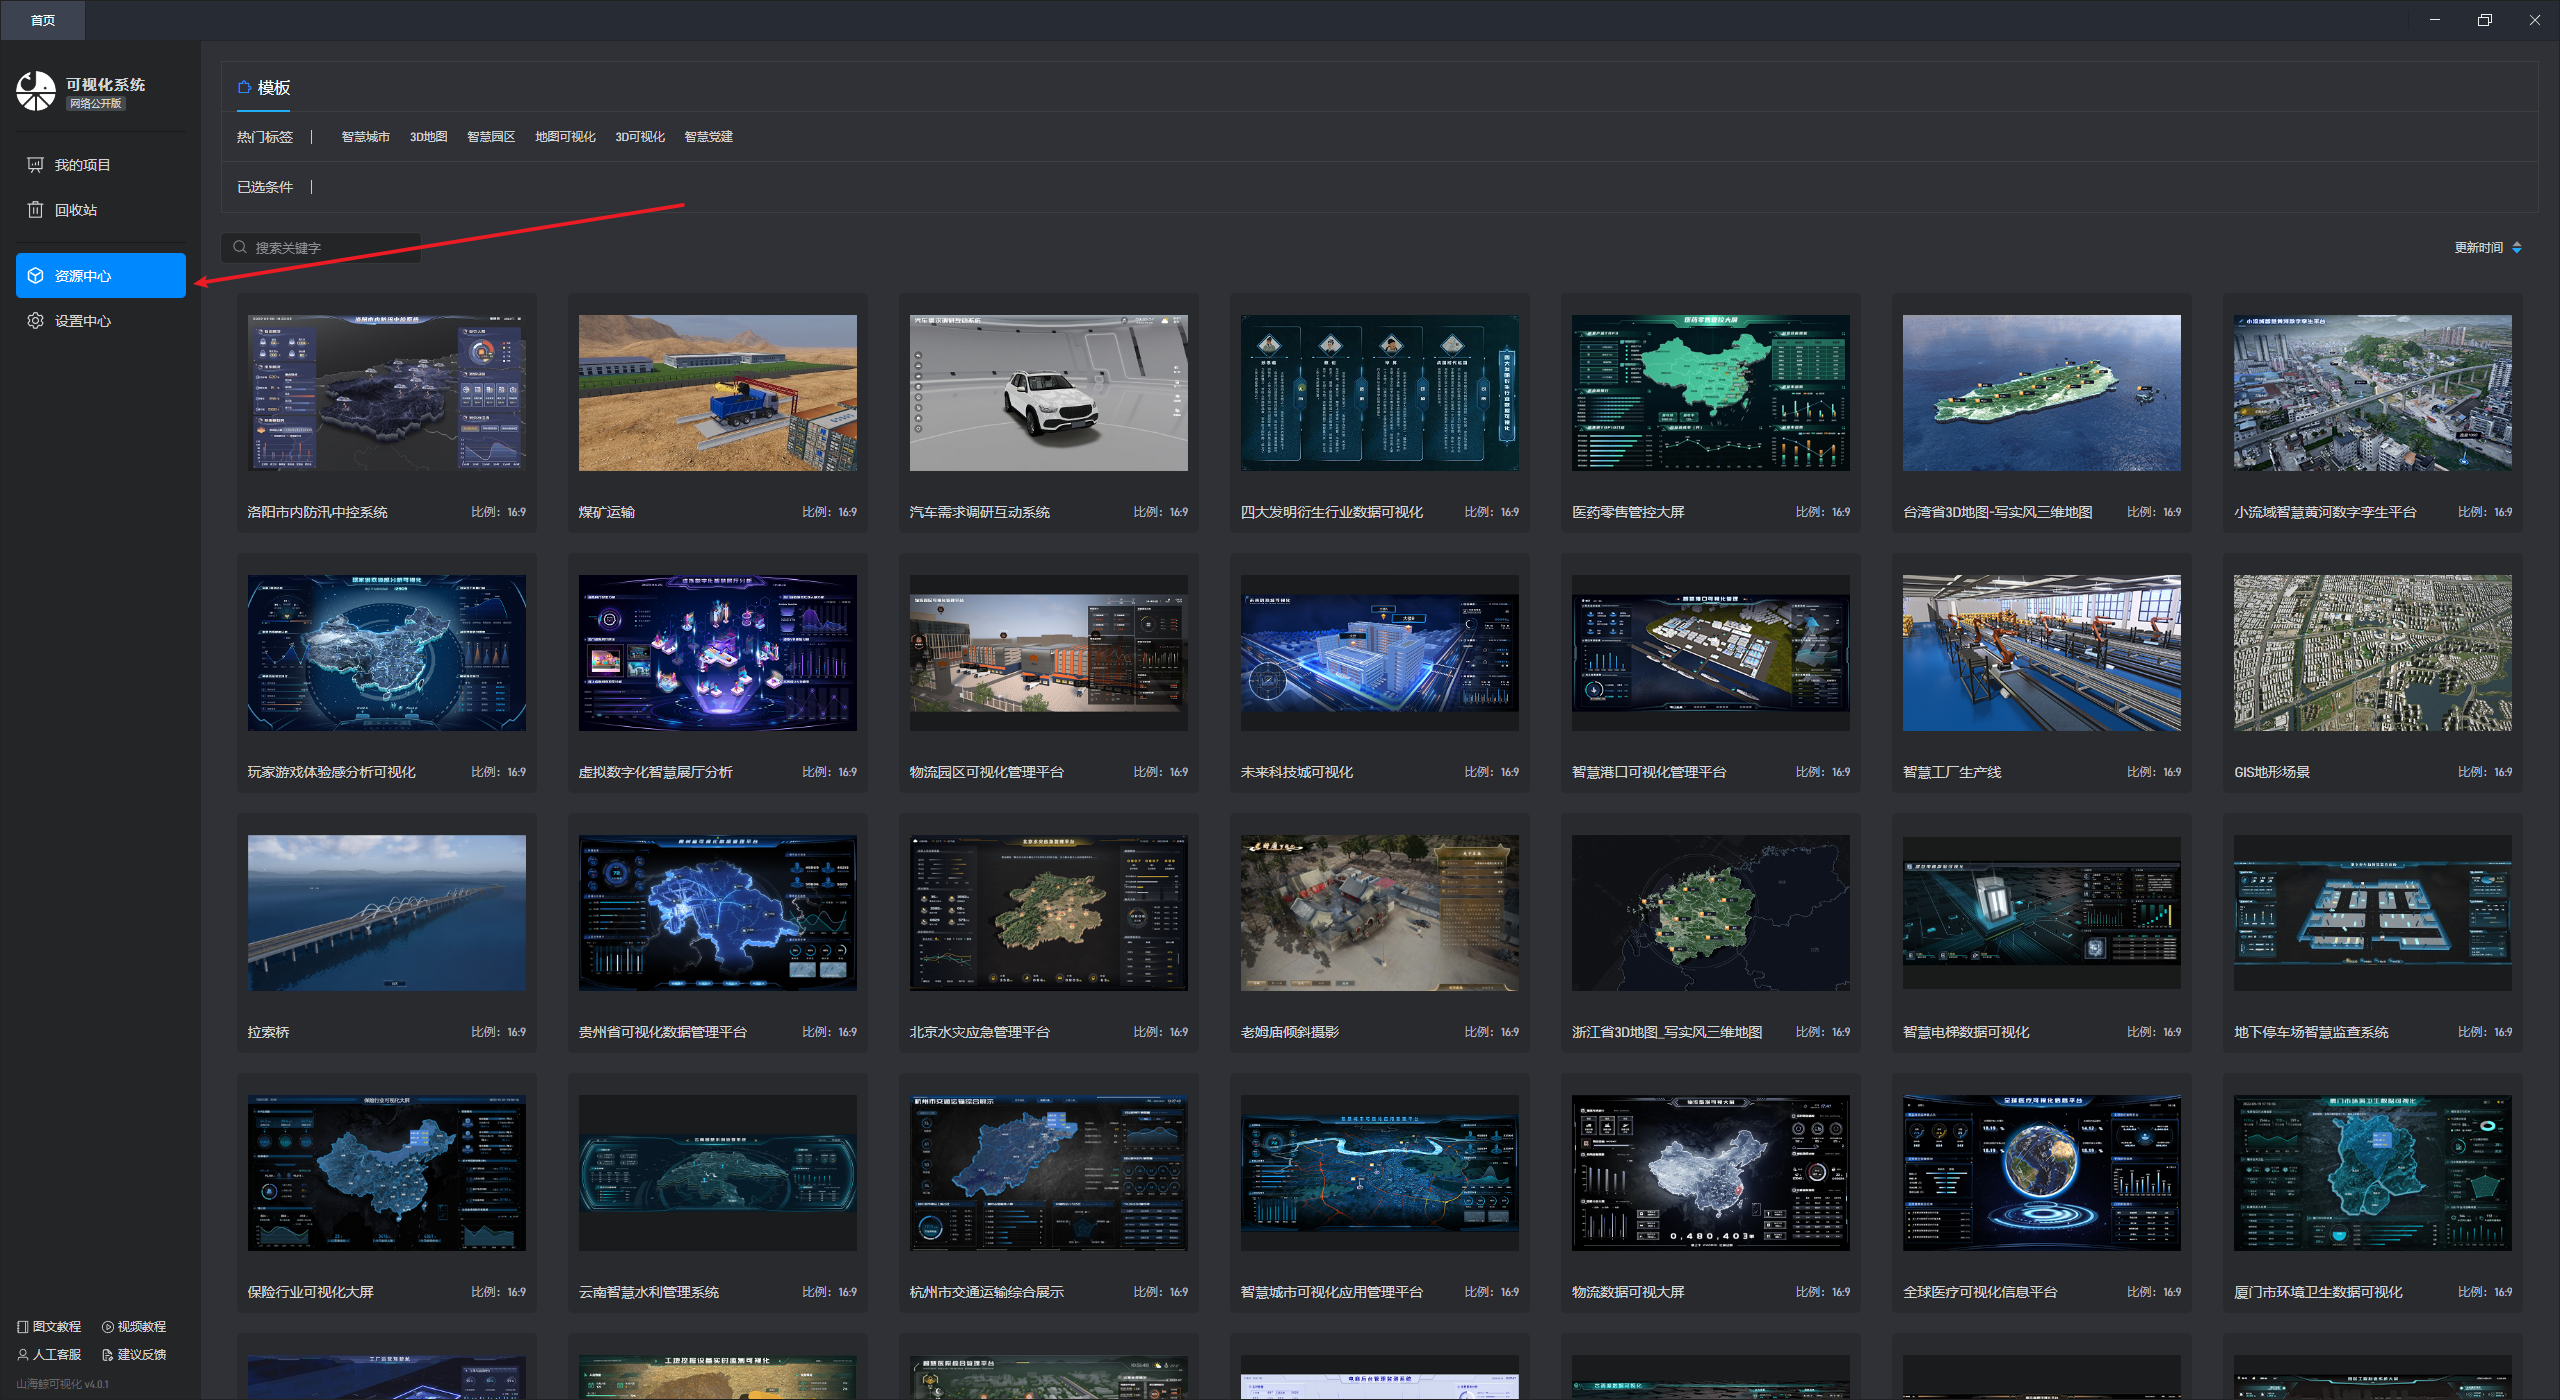
Task: Open the 煤矿运输 template thumbnail
Action: pyautogui.click(x=717, y=393)
